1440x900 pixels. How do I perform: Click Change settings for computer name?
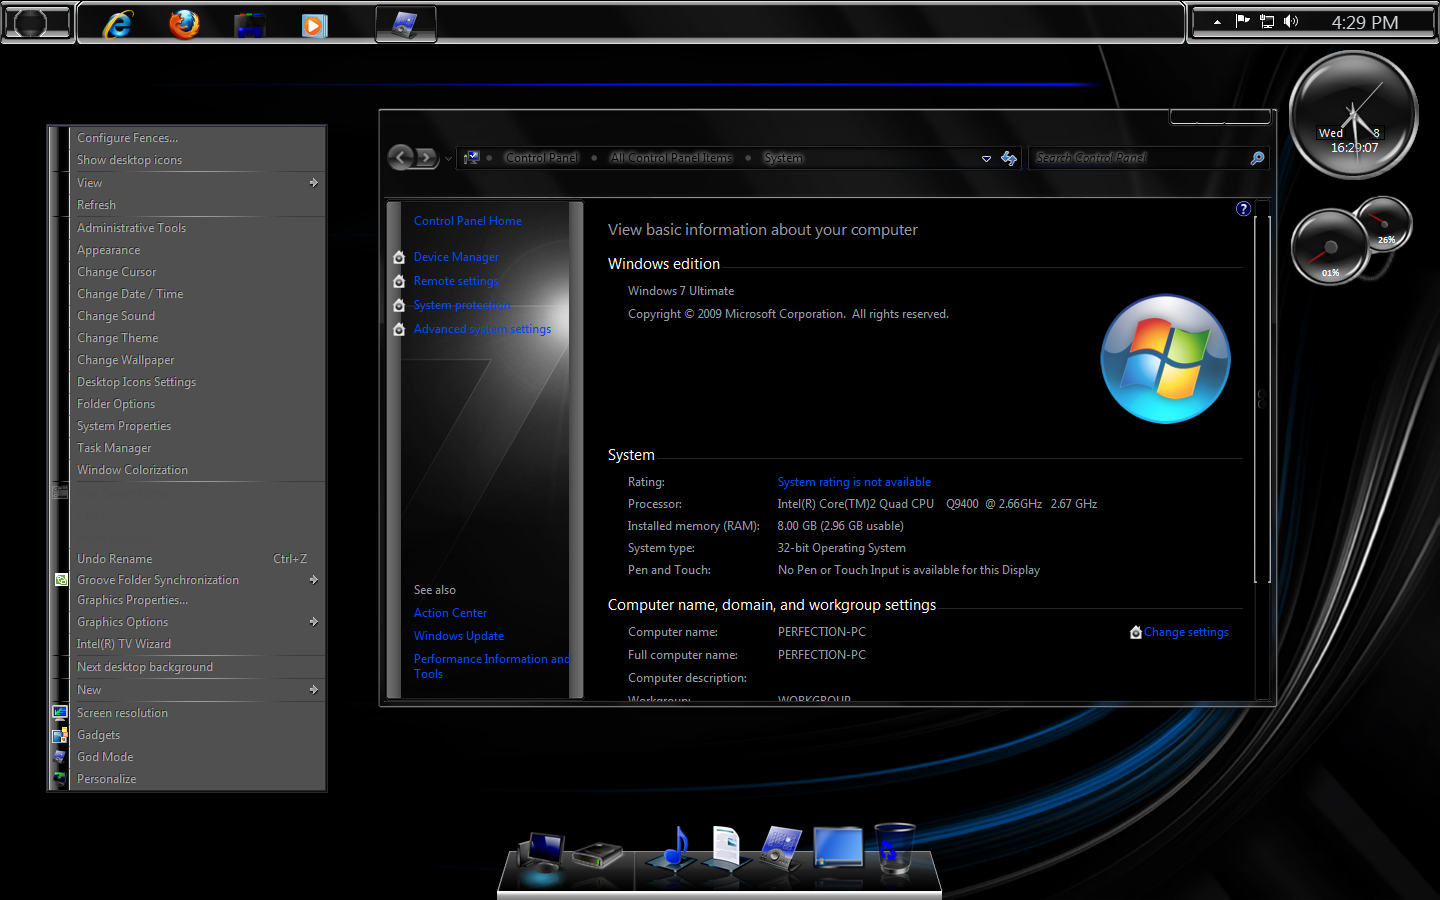[x=1186, y=632]
